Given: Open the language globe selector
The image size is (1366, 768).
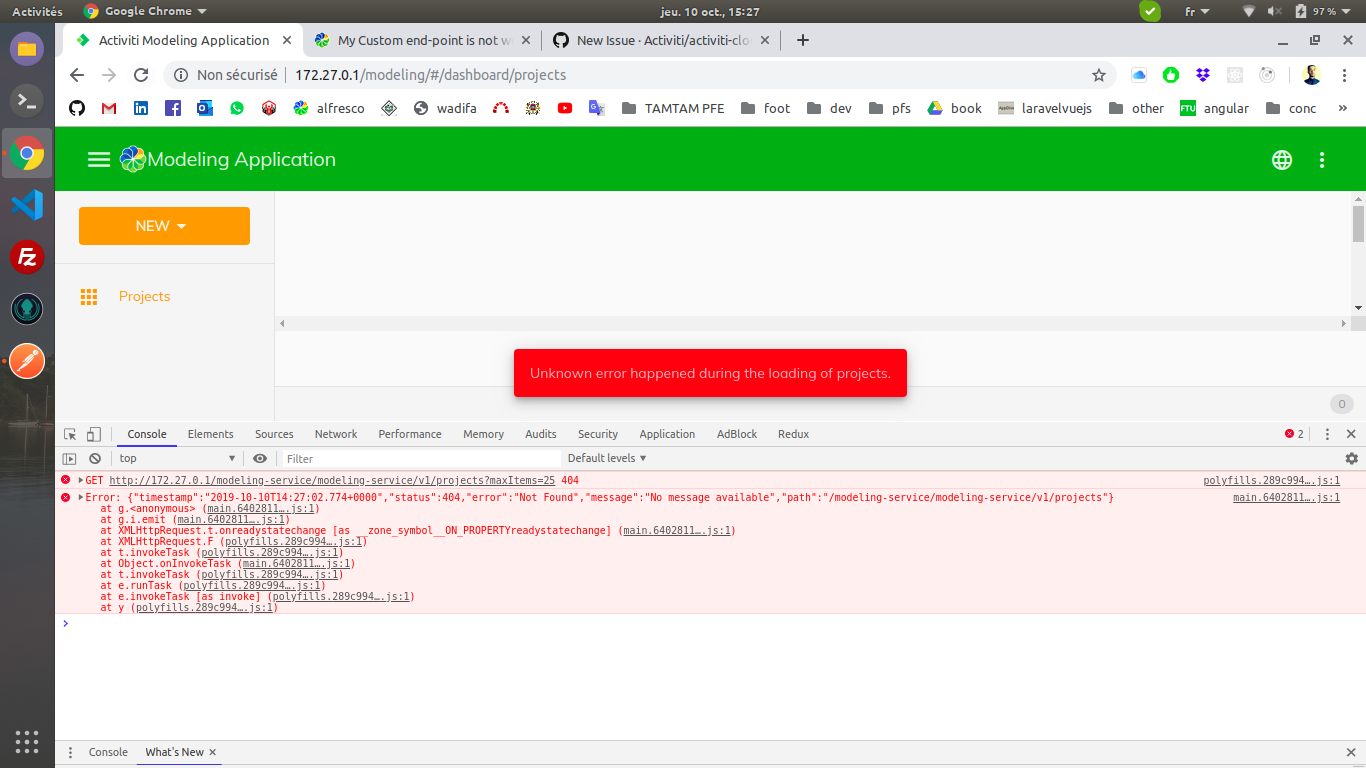Looking at the screenshot, I should click(1282, 160).
